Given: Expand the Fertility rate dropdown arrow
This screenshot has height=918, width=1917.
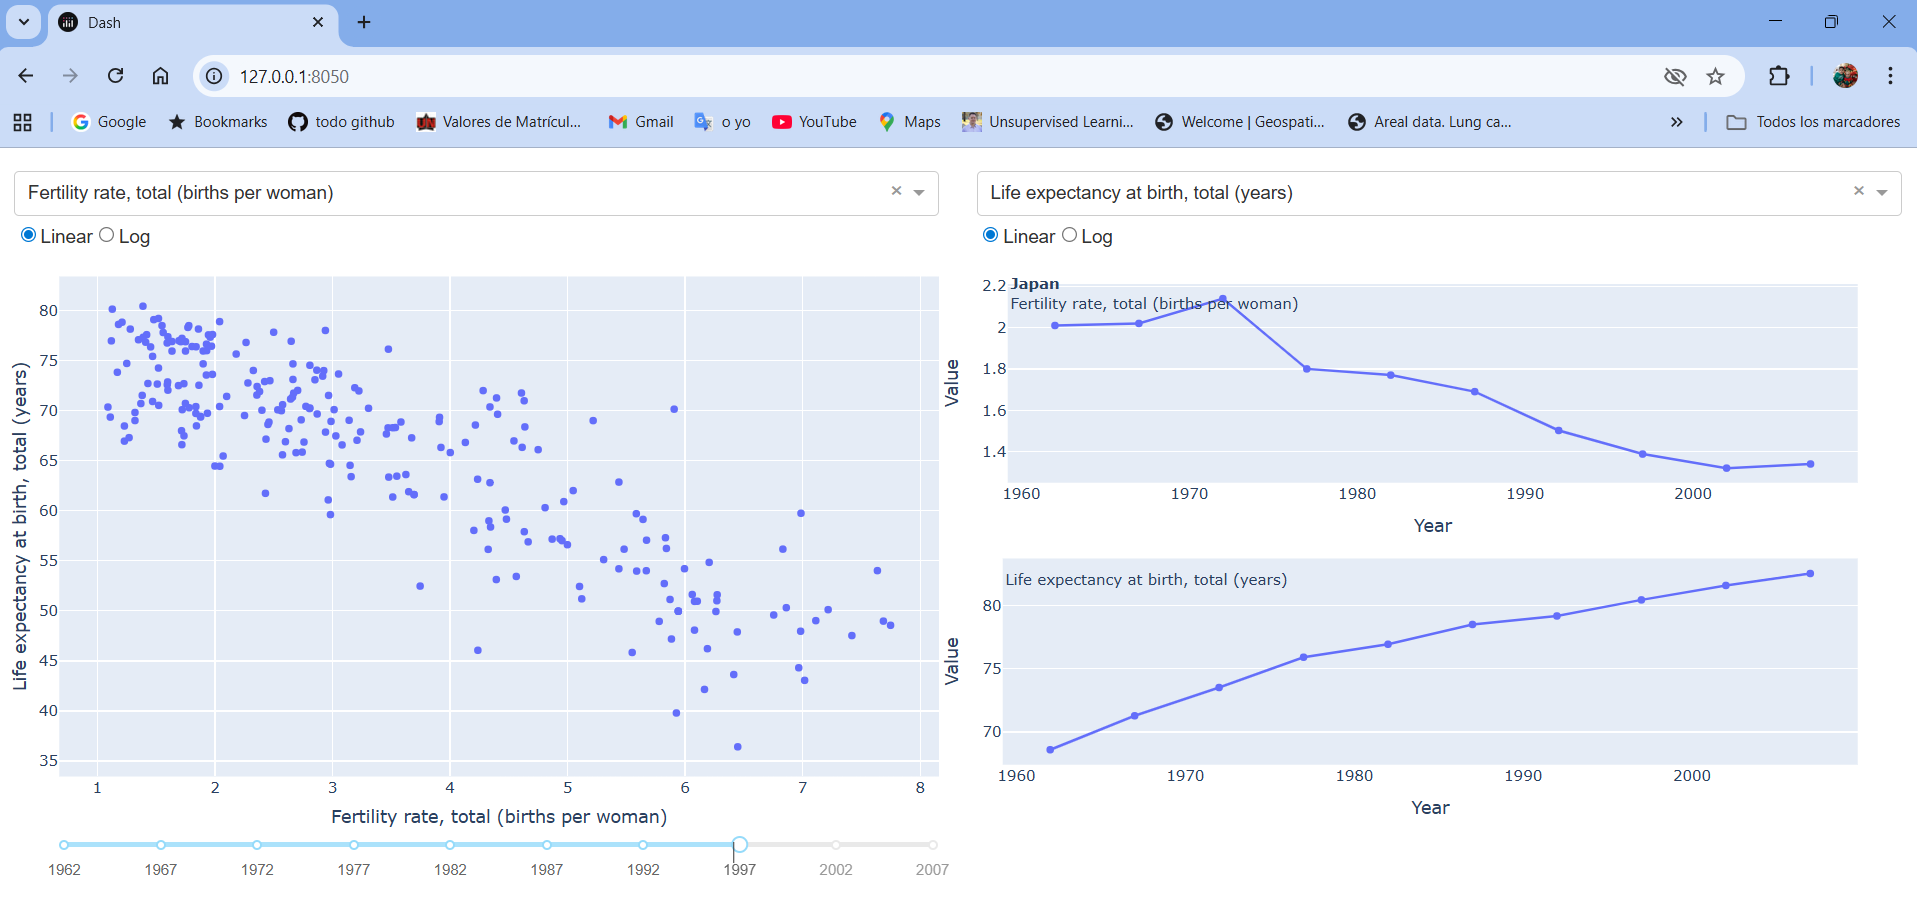Looking at the screenshot, I should click(x=919, y=193).
